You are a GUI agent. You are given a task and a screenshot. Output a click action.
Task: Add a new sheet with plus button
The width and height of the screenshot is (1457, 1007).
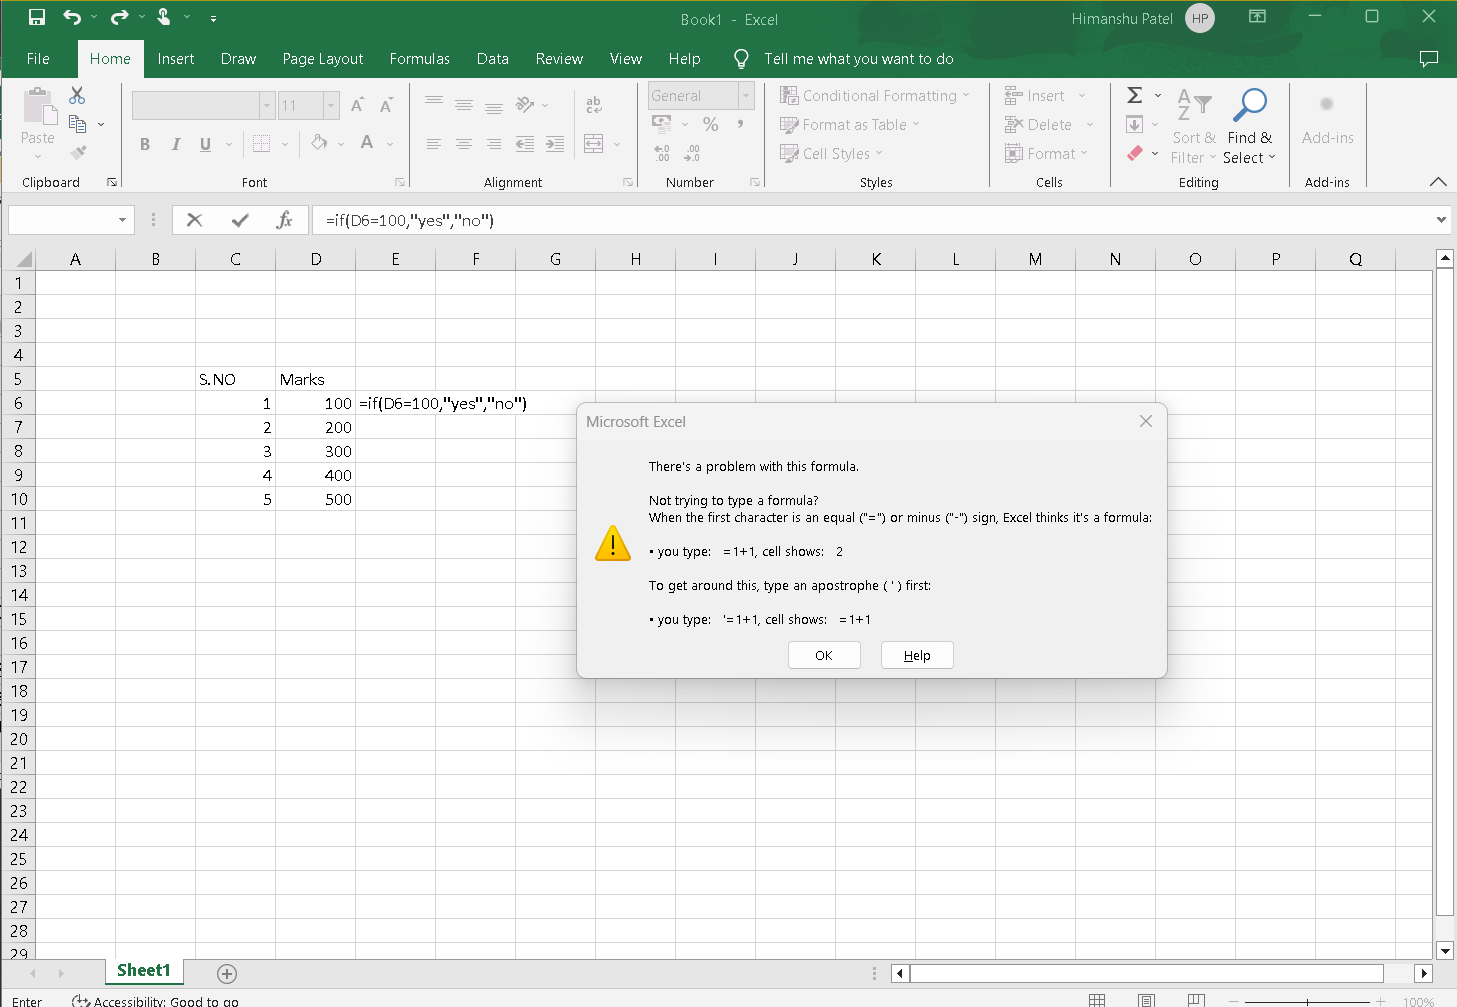pyautogui.click(x=227, y=974)
